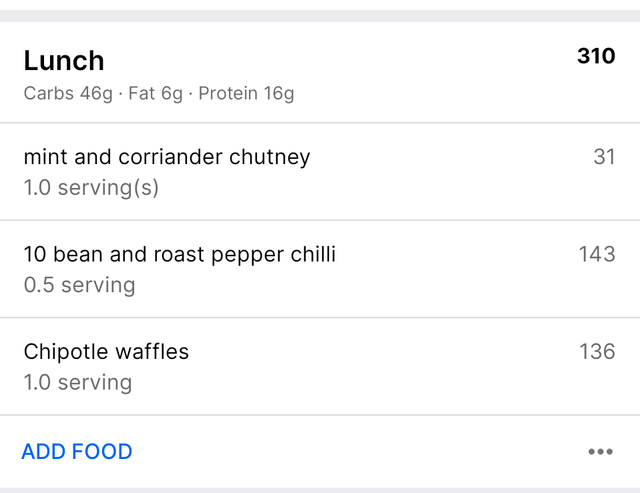Screen dimensions: 640x493
Task: Click blank space between ADD FOOD and more icon
Action: (360, 452)
